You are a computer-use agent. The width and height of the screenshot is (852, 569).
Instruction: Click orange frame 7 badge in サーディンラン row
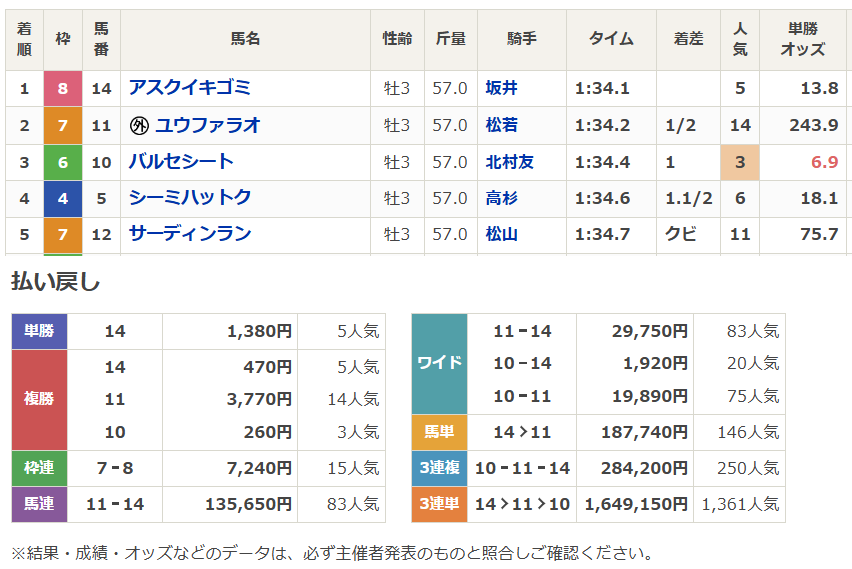(63, 235)
